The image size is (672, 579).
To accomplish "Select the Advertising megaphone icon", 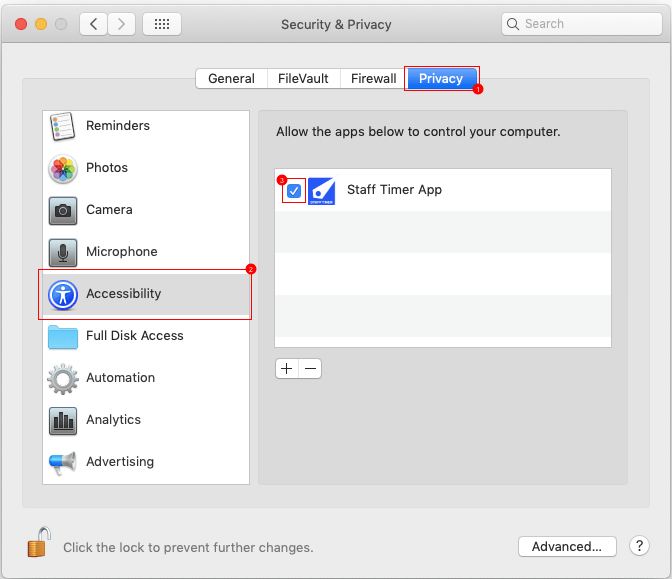I will [63, 462].
